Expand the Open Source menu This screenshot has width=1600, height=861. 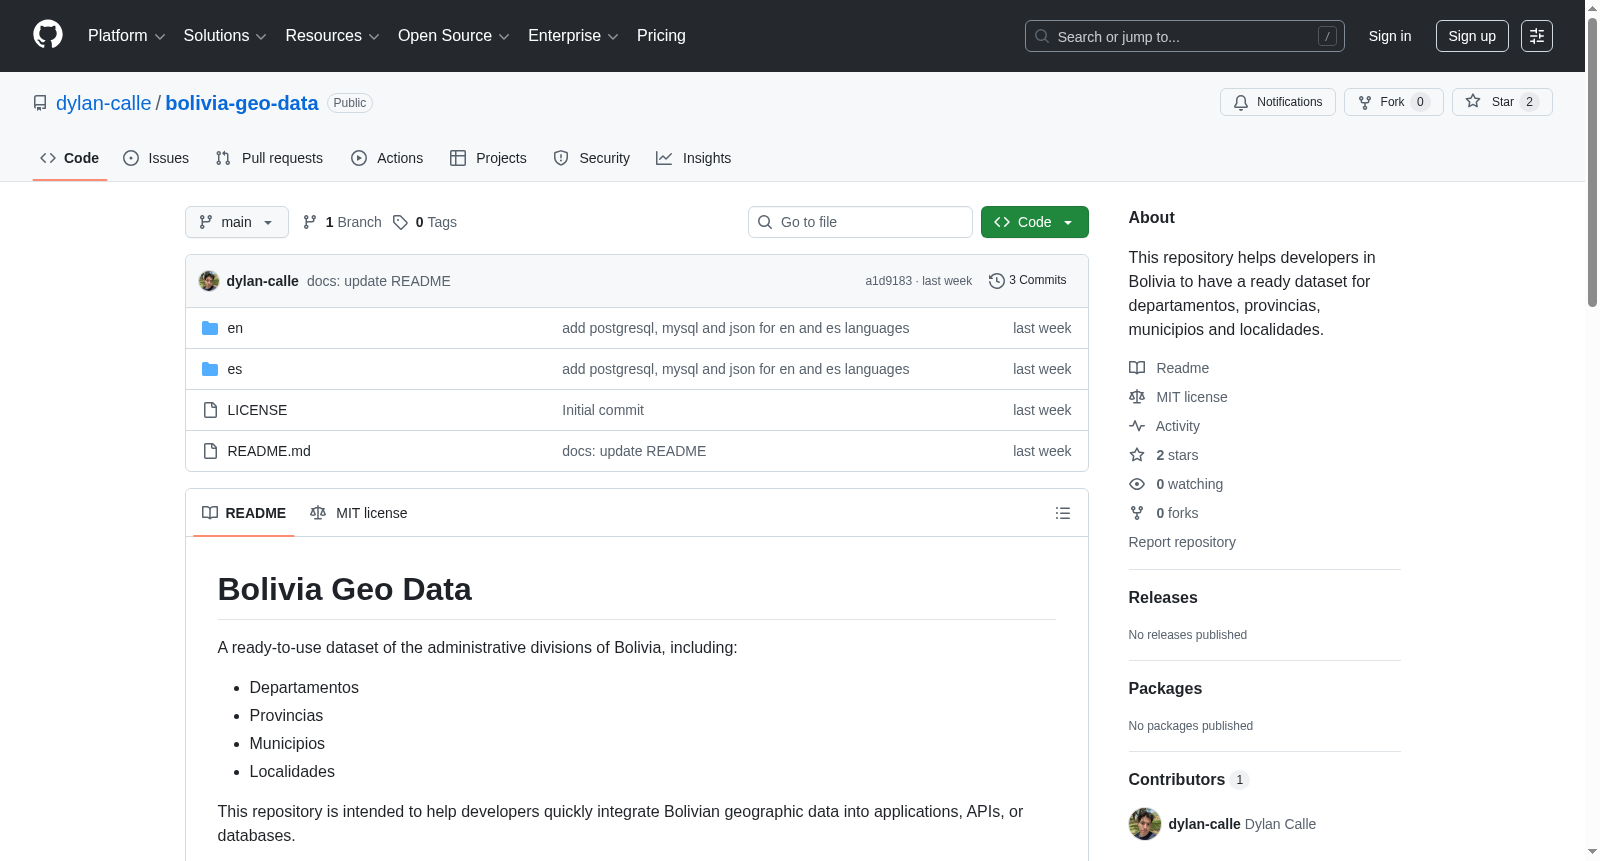point(454,36)
